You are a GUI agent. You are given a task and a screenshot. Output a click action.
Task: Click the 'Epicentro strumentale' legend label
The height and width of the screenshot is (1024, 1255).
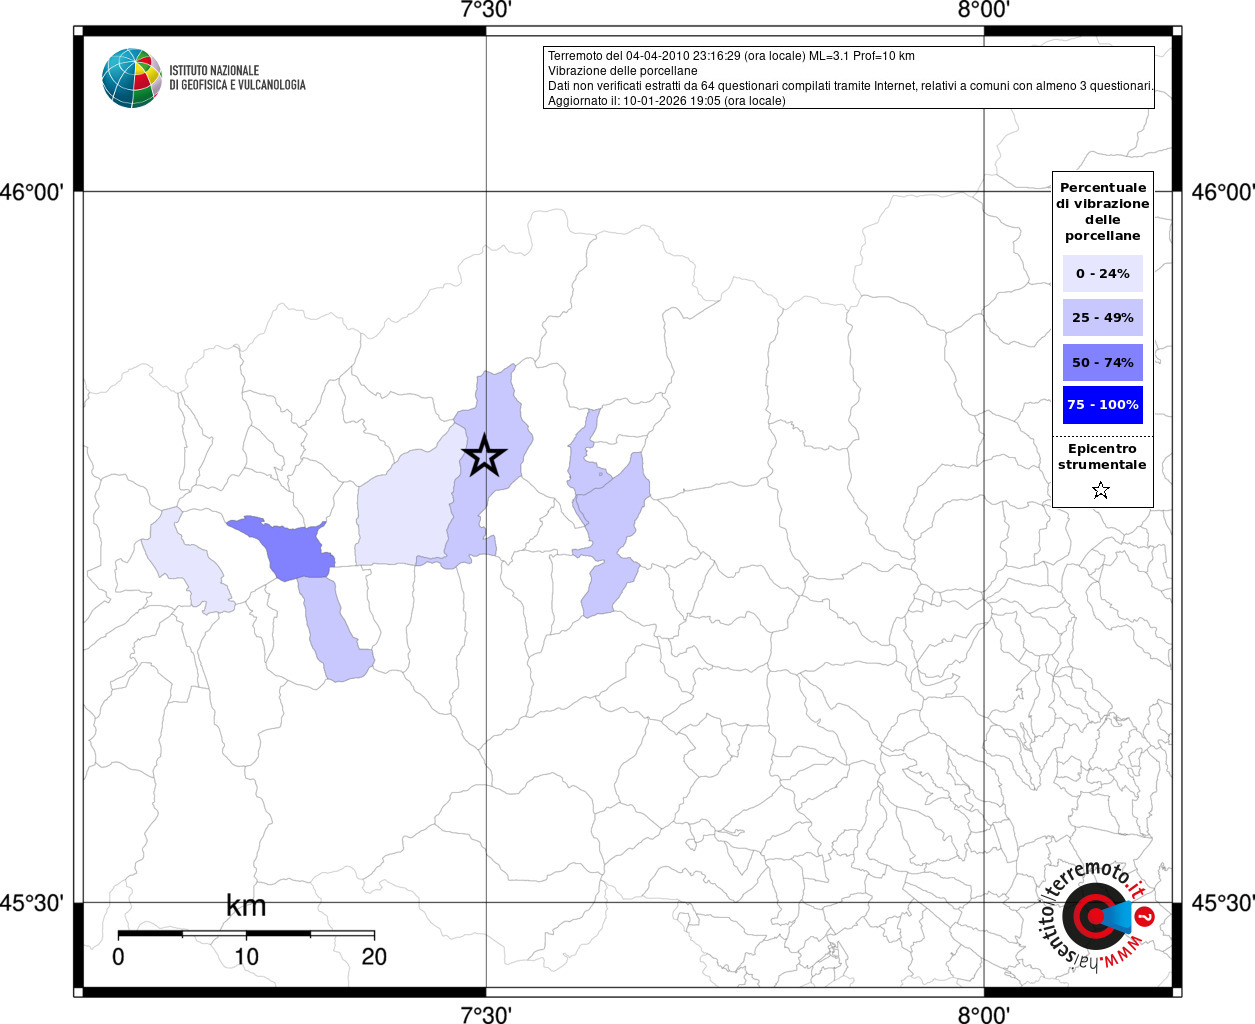click(1102, 457)
